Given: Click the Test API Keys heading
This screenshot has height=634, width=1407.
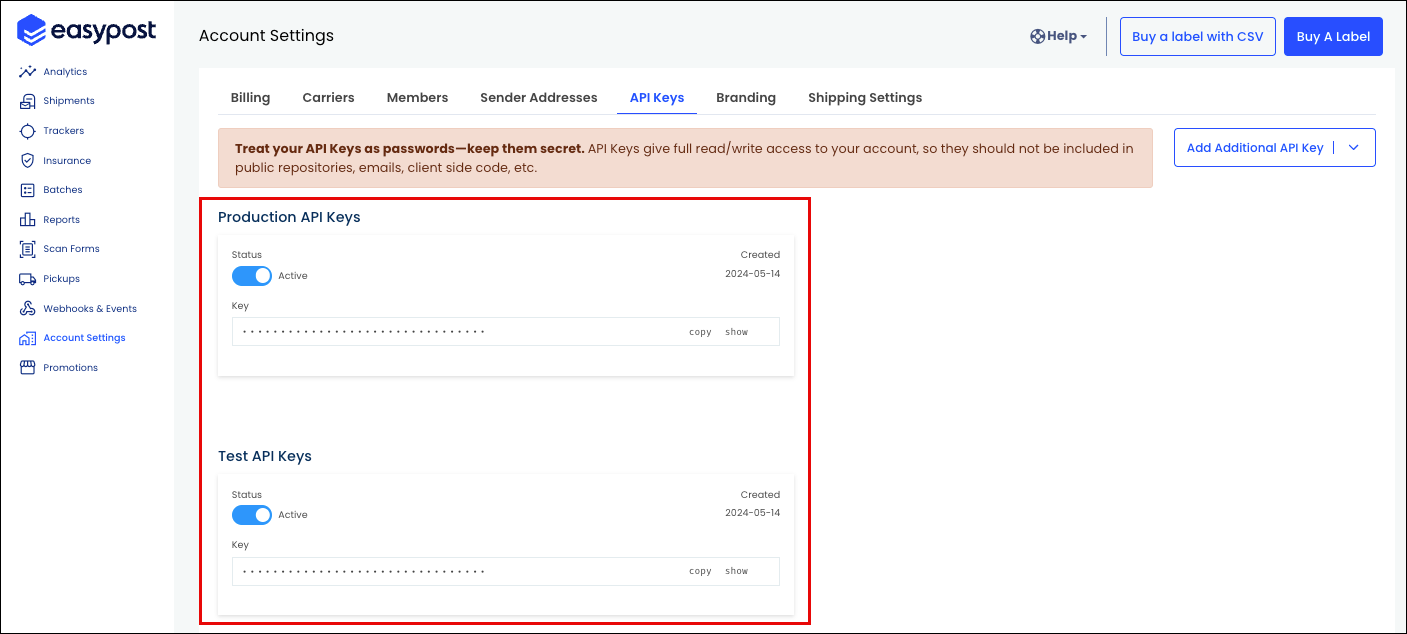Looking at the screenshot, I should pos(265,456).
